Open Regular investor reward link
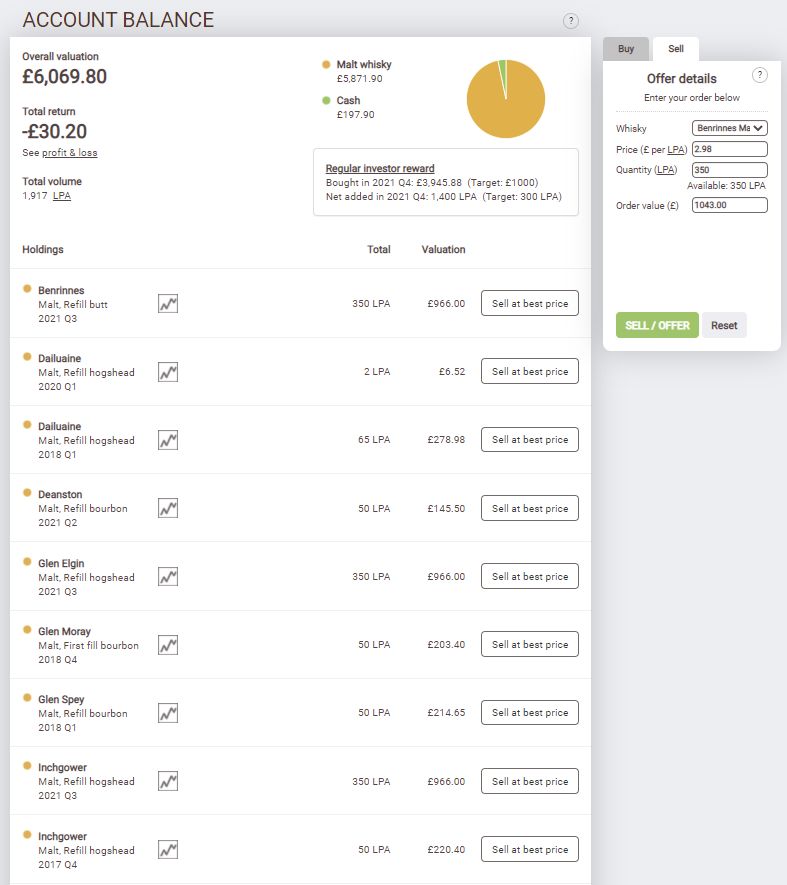787x885 pixels. (x=380, y=168)
